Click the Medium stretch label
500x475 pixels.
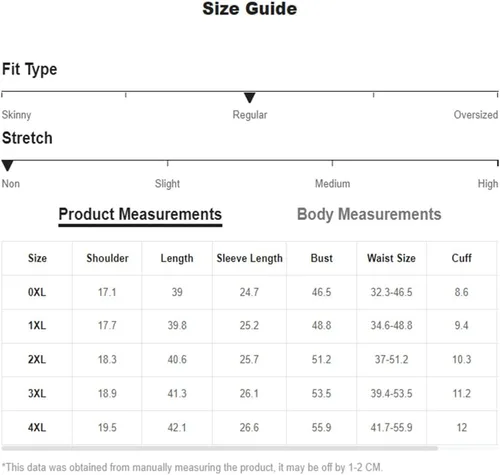pyautogui.click(x=333, y=184)
